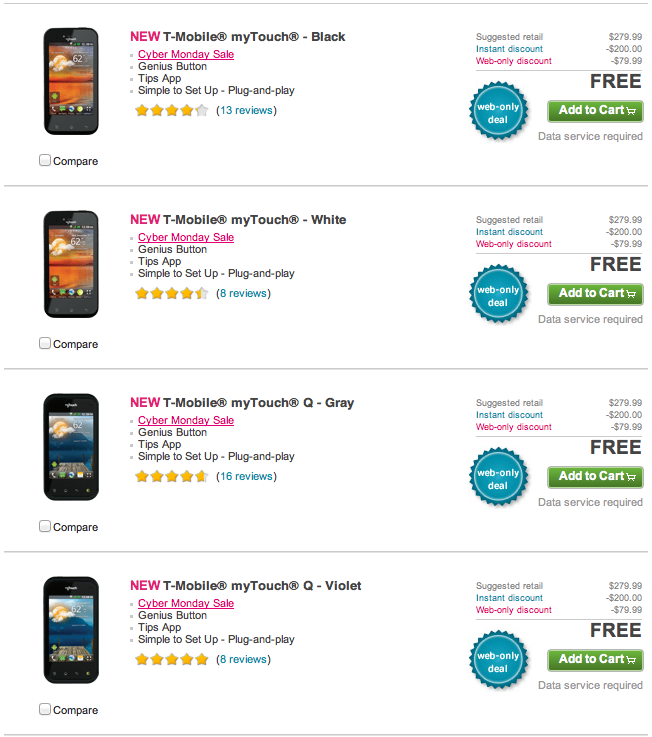Click the web-only deal badge for myTouch White
The height and width of the screenshot is (737, 652).
(x=498, y=295)
